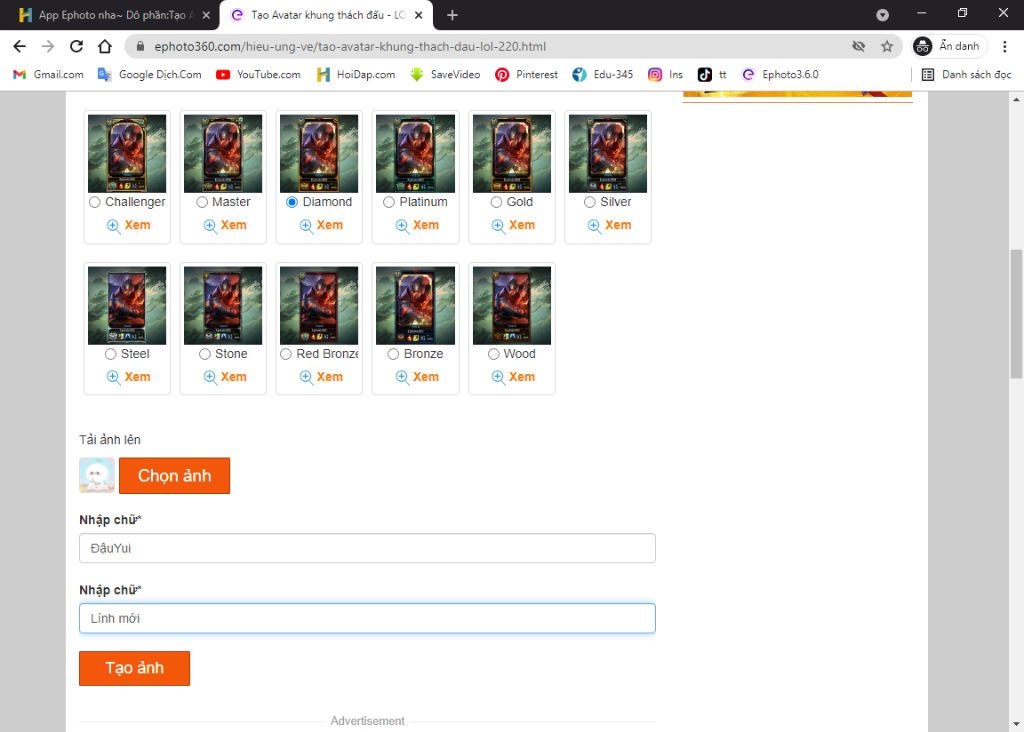Select the Silver radio option

pyautogui.click(x=590, y=202)
